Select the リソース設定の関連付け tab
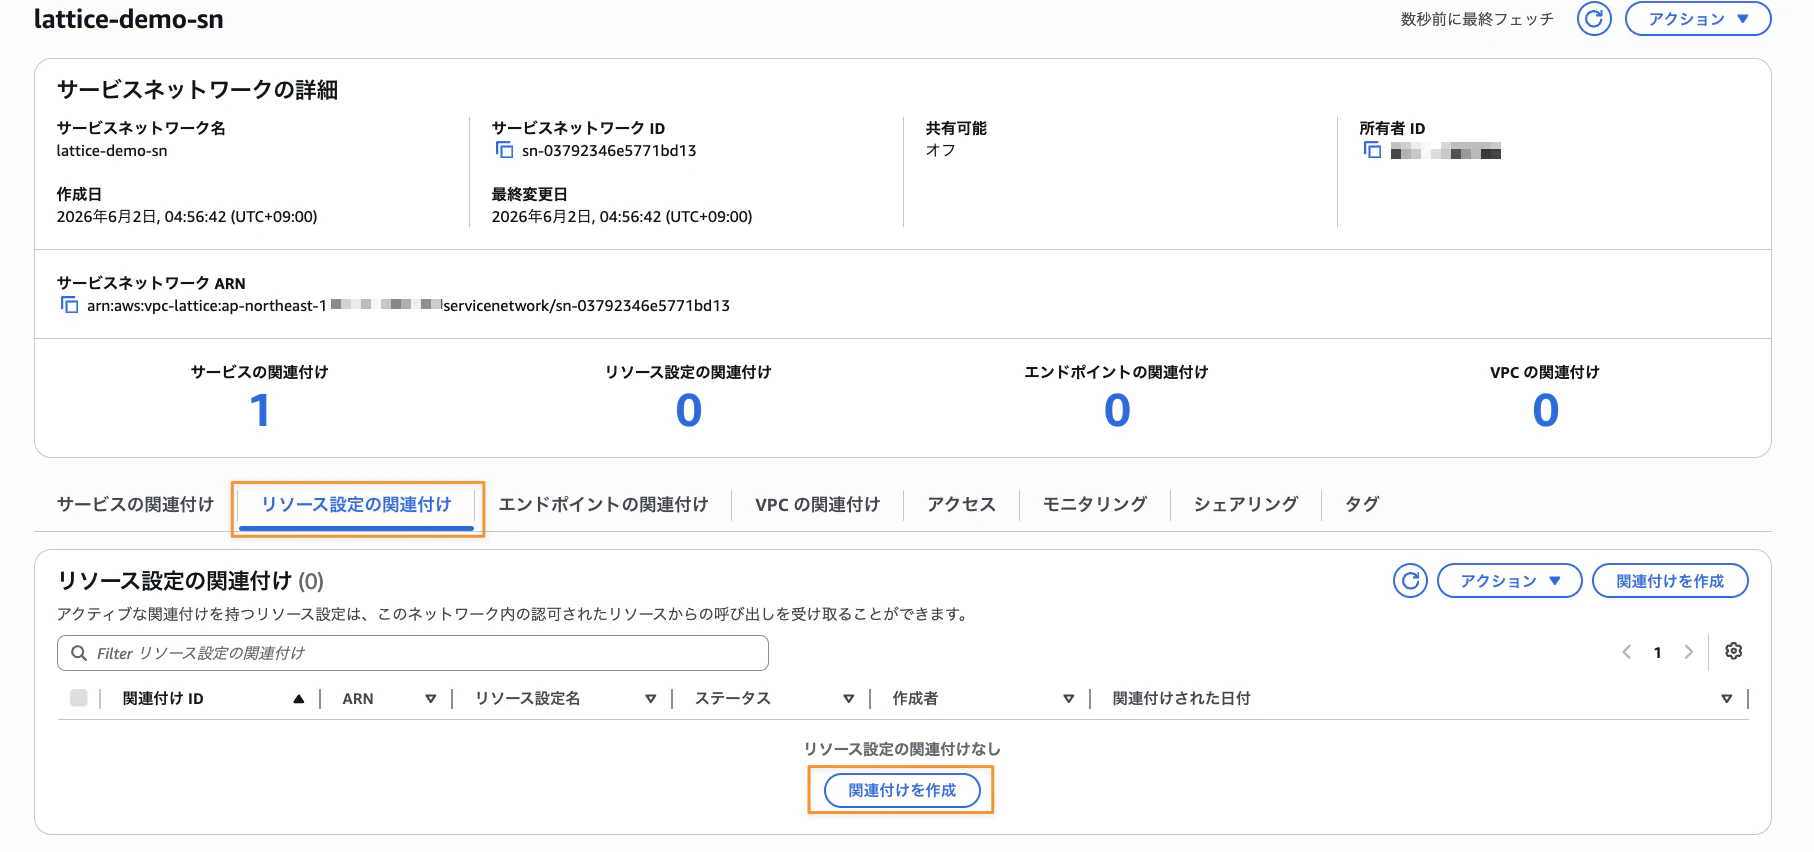Screen dimensions: 1814x852 pyautogui.click(x=356, y=505)
